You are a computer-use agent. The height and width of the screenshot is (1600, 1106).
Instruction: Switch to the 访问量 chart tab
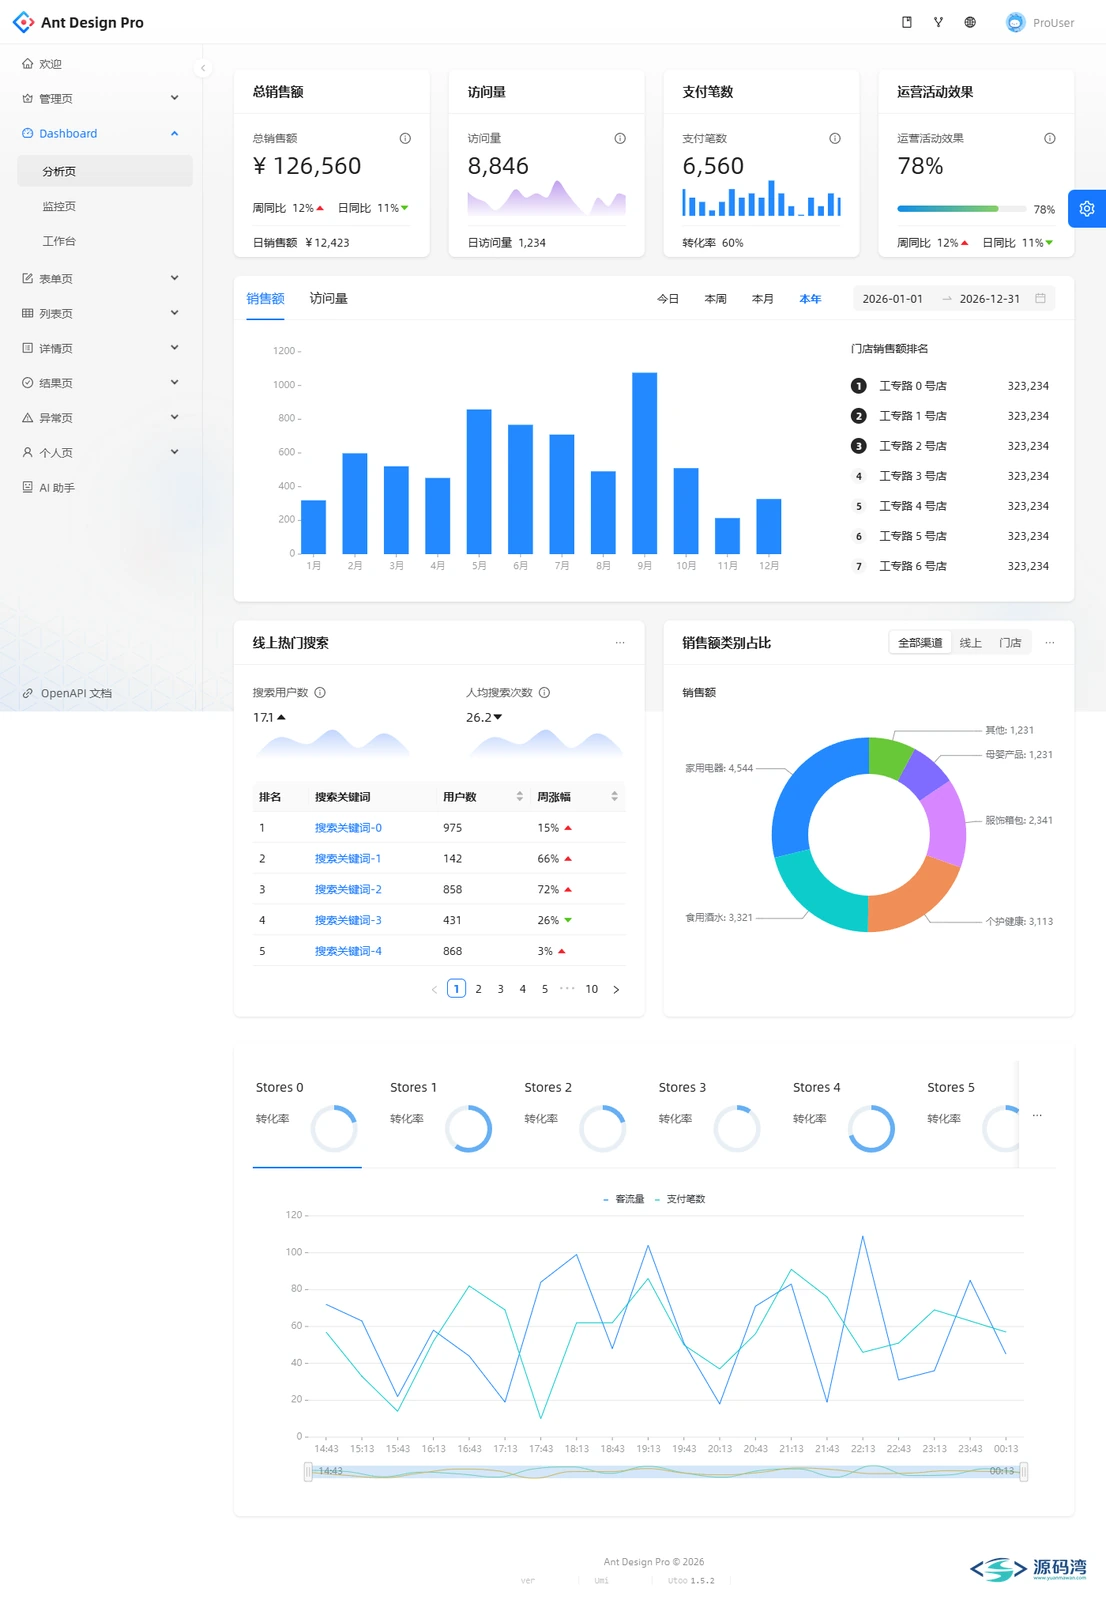[328, 298]
